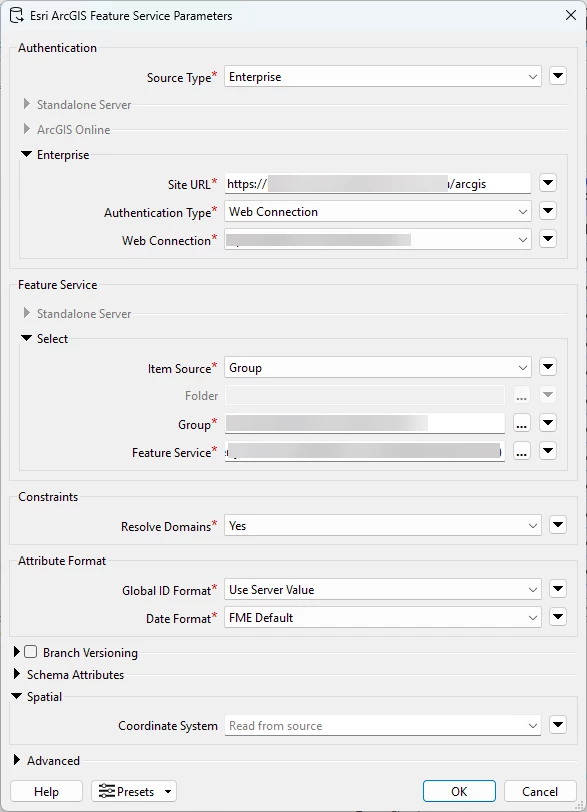Collapse the Spatial section
This screenshot has width=587, height=812.
(17, 697)
